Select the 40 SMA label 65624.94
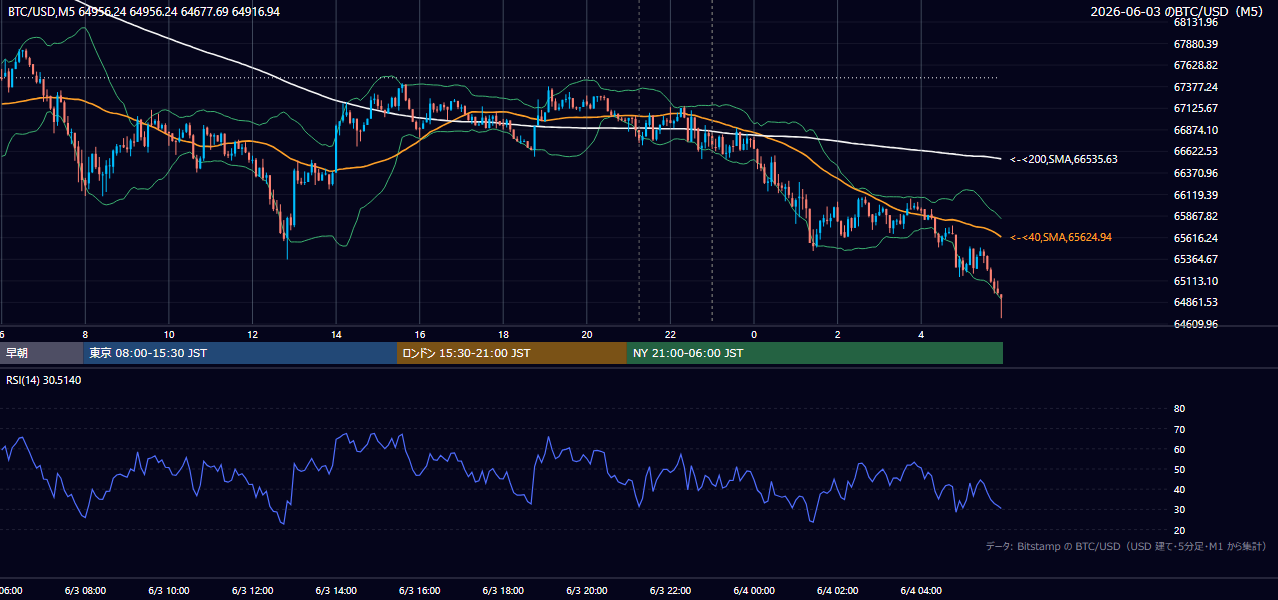 tap(1061, 237)
